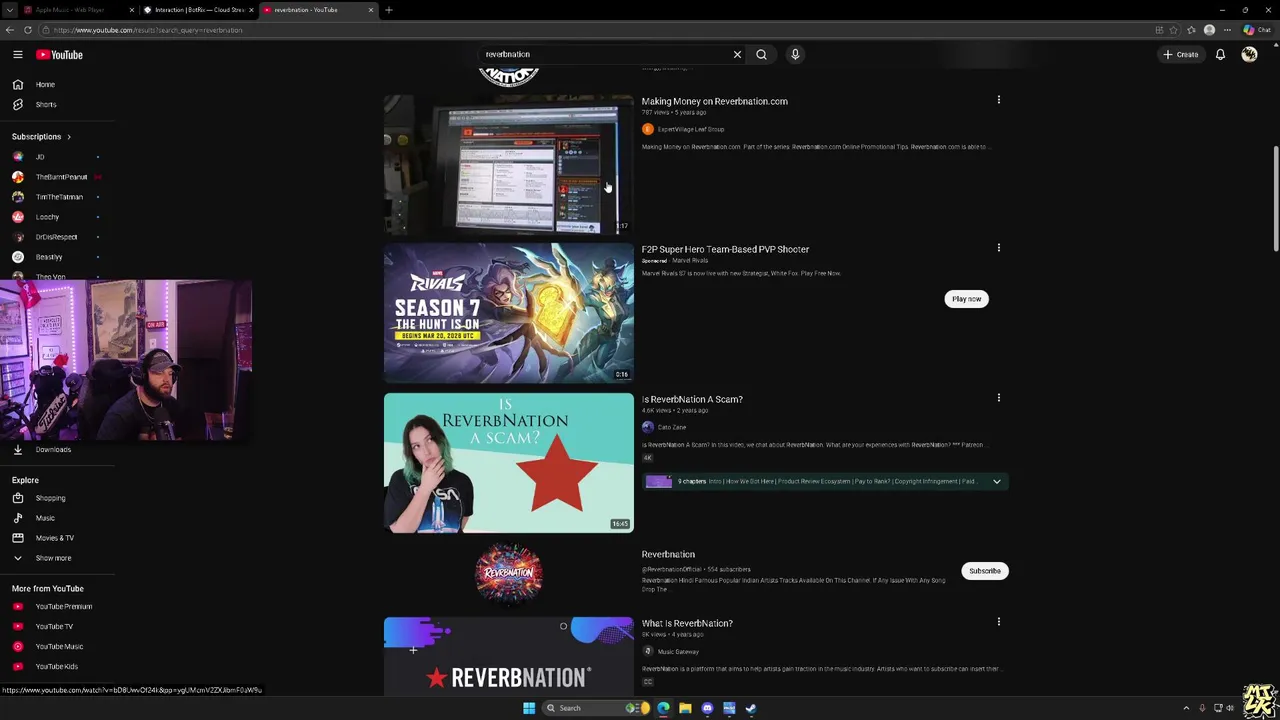Open the Cato Zane channel avatar
Viewport: 1280px width, 720px height.
(648, 427)
